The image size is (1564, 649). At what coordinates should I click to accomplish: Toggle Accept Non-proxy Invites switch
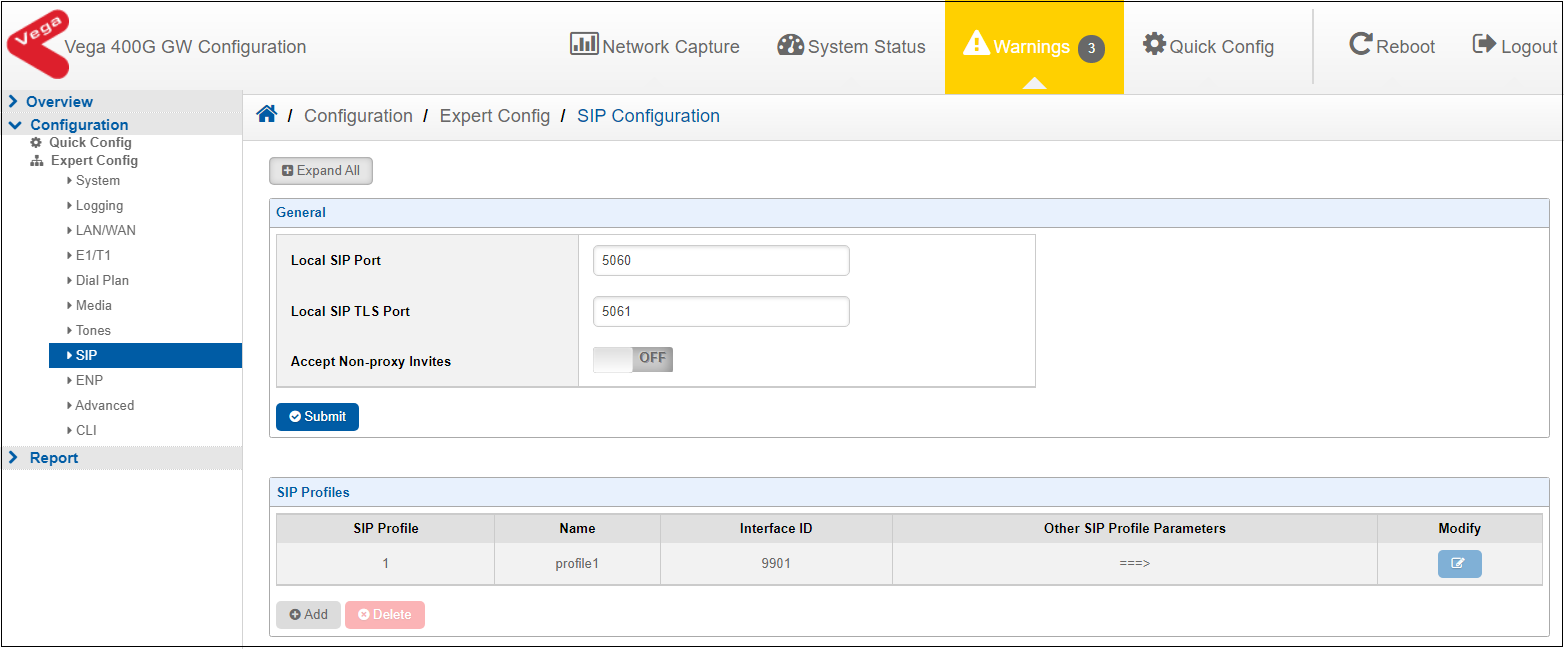(633, 360)
